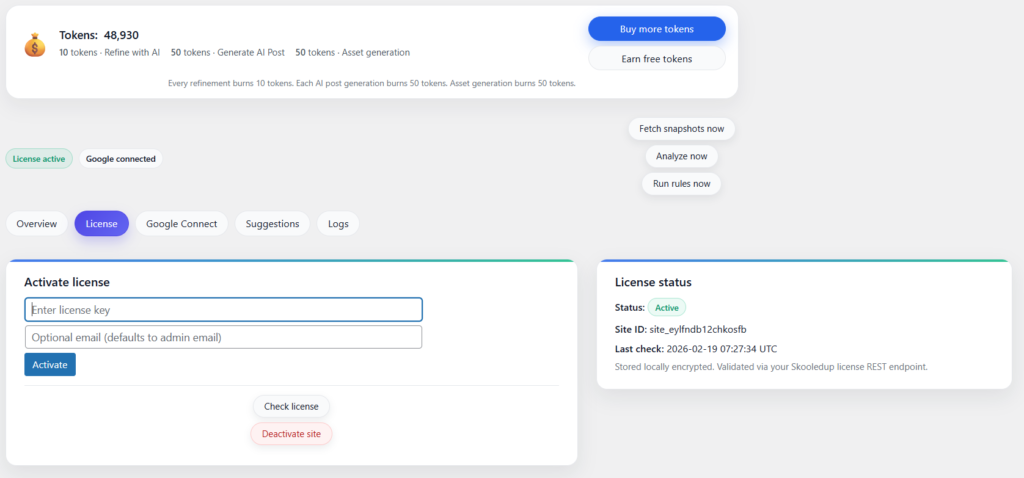Click the red Deactivate site button
The width and height of the screenshot is (1024, 478).
click(x=291, y=434)
